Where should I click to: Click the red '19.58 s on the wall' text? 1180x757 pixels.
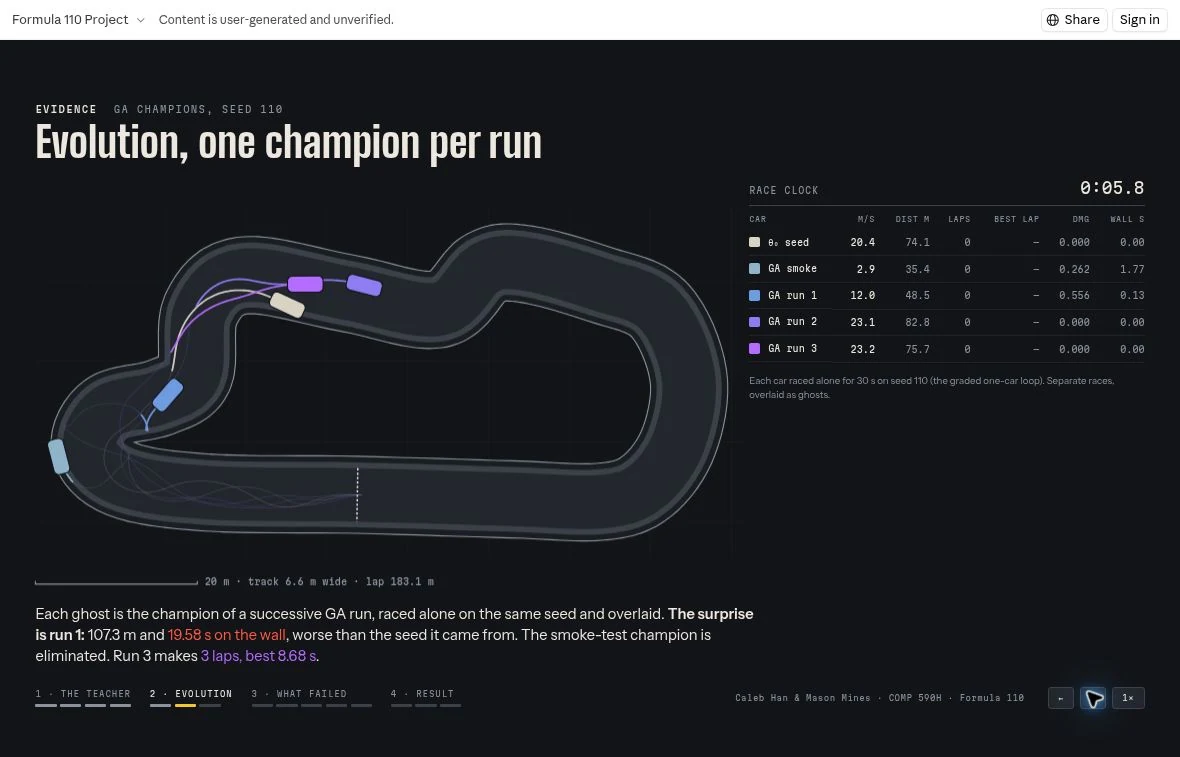coord(227,634)
